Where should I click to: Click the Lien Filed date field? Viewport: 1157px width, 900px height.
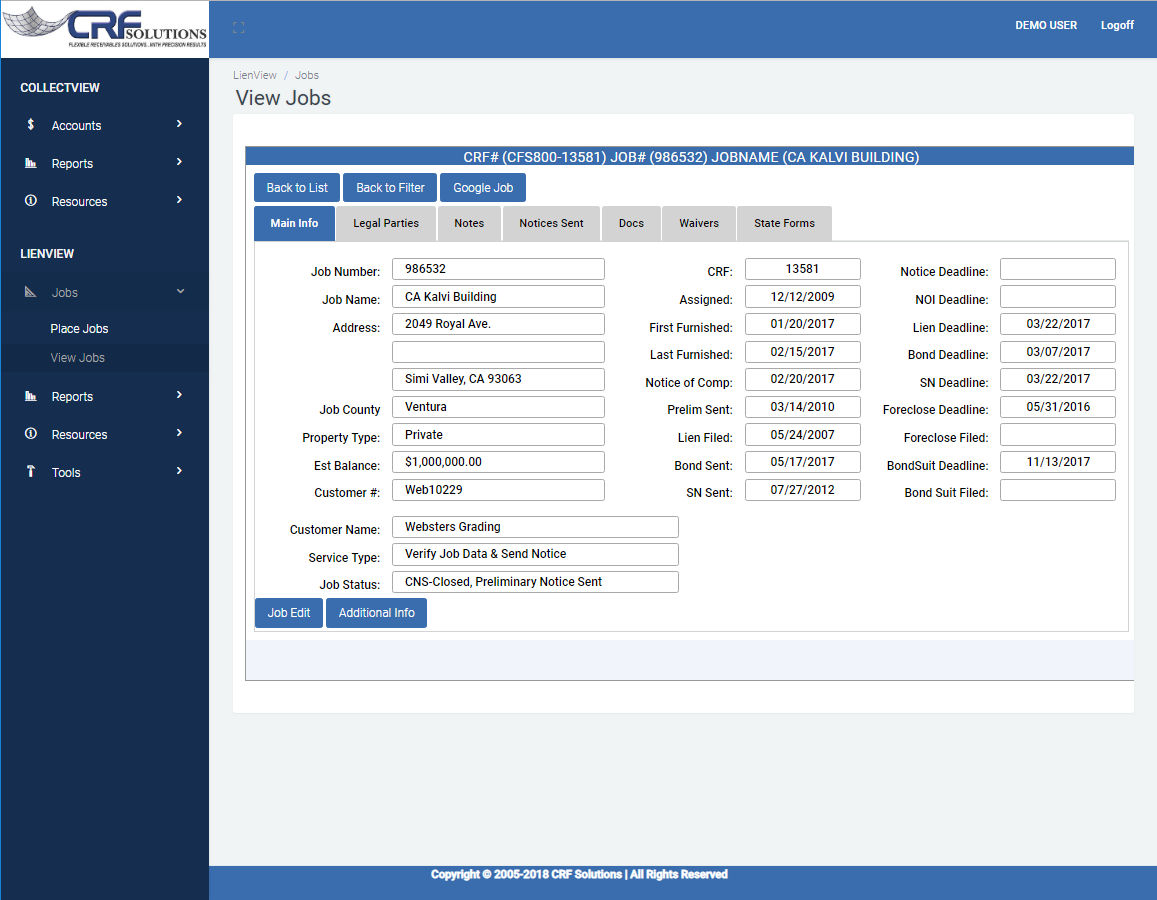pyautogui.click(x=803, y=435)
